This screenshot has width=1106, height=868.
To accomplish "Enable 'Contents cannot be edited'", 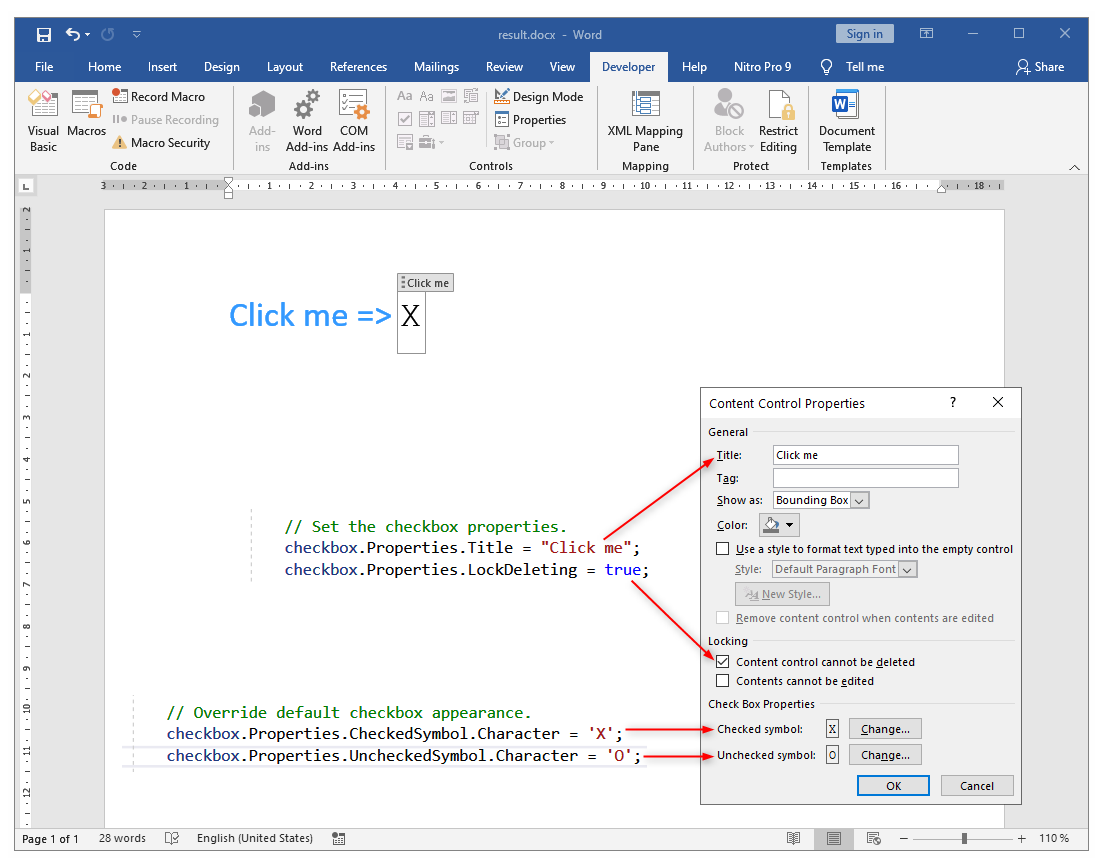I will coord(723,681).
